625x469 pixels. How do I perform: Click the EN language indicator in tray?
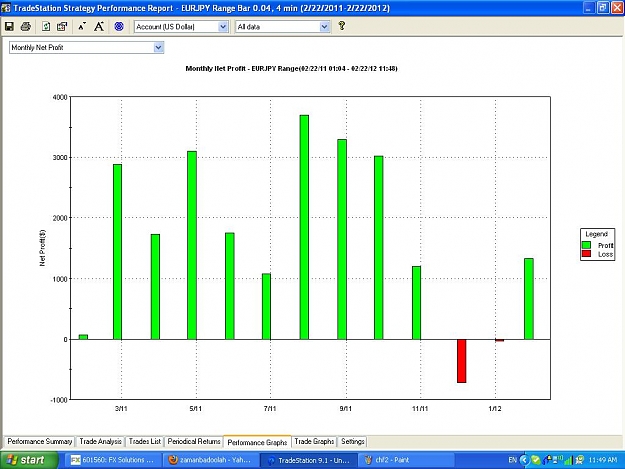point(513,460)
